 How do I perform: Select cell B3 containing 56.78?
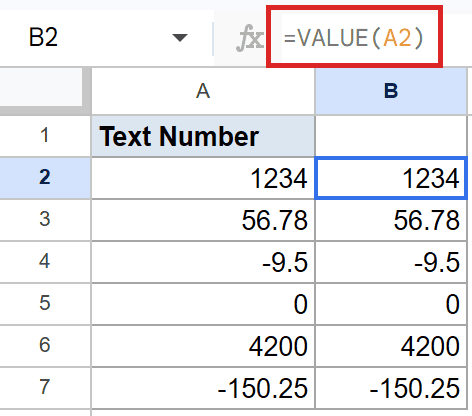point(391,220)
